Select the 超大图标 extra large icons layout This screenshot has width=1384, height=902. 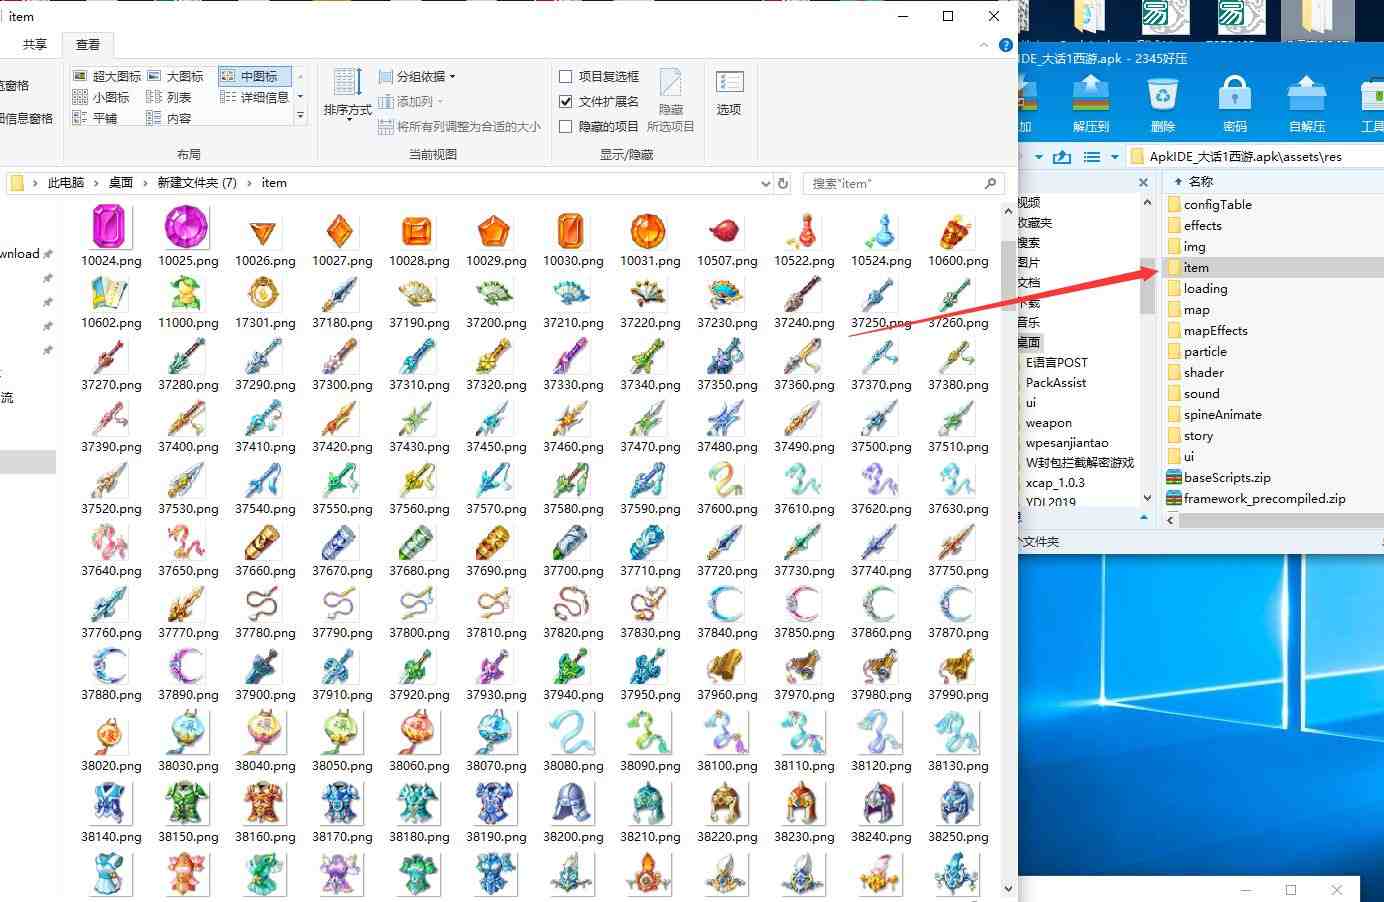tap(107, 76)
